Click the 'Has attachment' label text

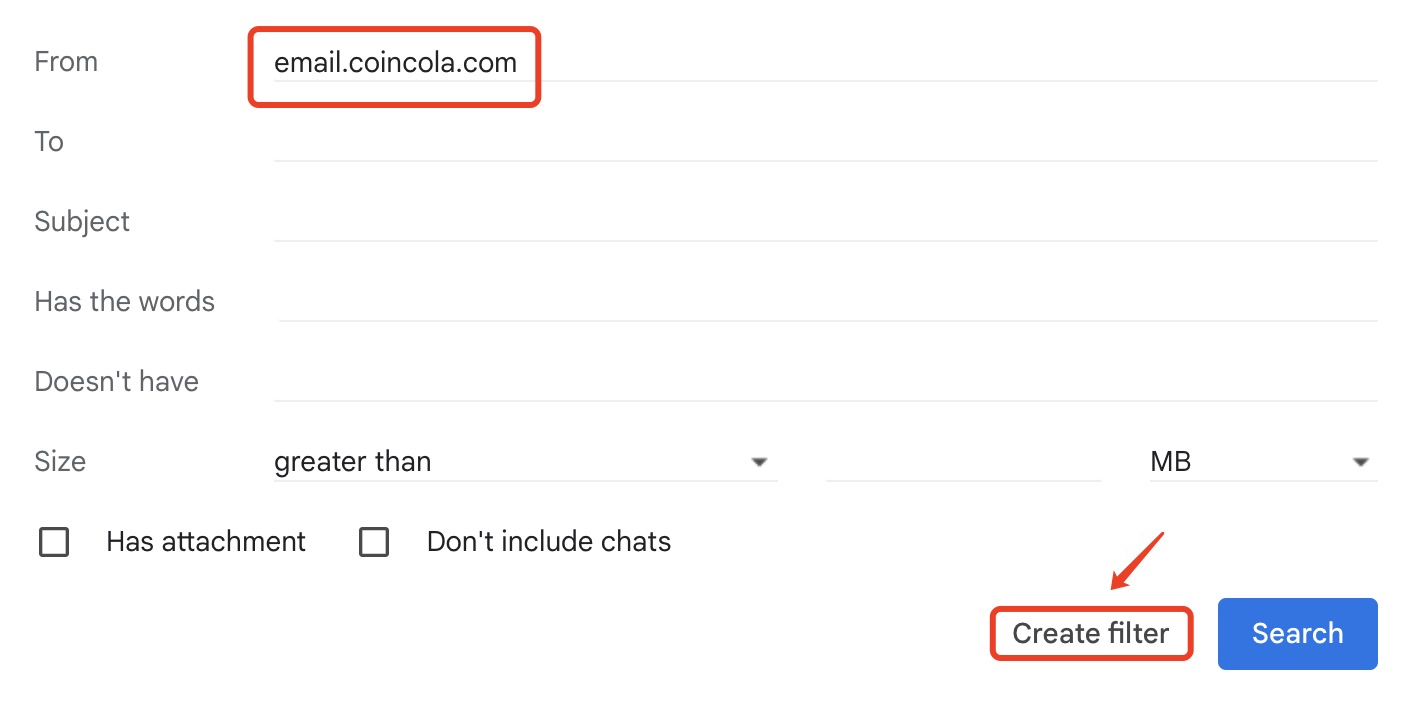tap(206, 542)
